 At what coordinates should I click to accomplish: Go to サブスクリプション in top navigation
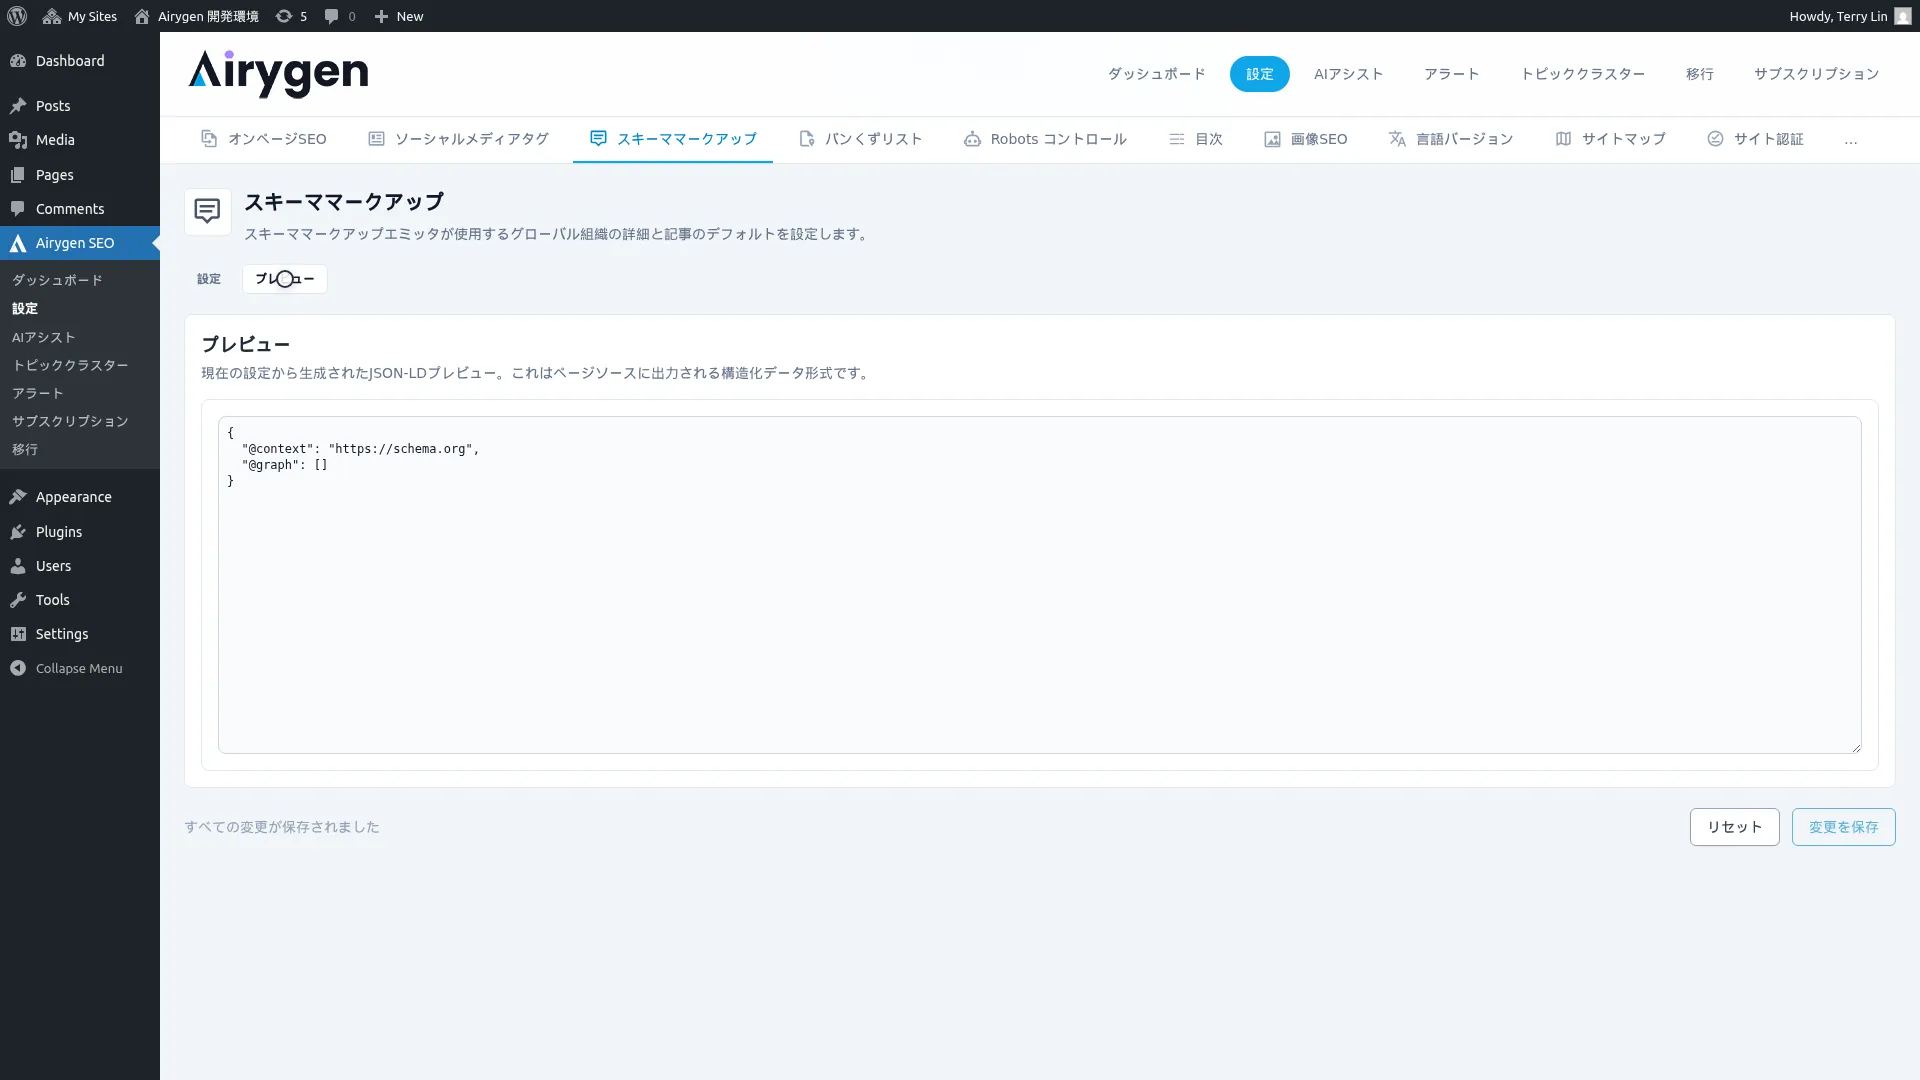coord(1817,74)
